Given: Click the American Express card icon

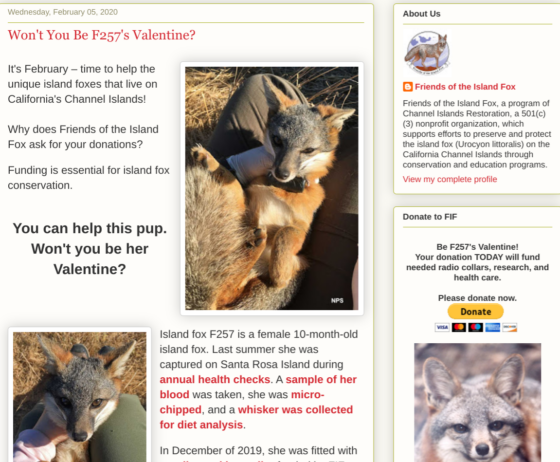Looking at the screenshot, I should 492,327.
